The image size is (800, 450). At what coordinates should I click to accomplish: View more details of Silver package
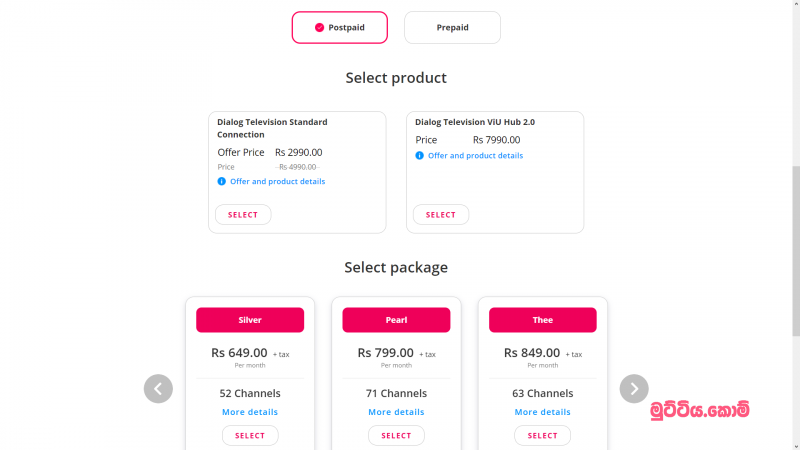click(250, 412)
